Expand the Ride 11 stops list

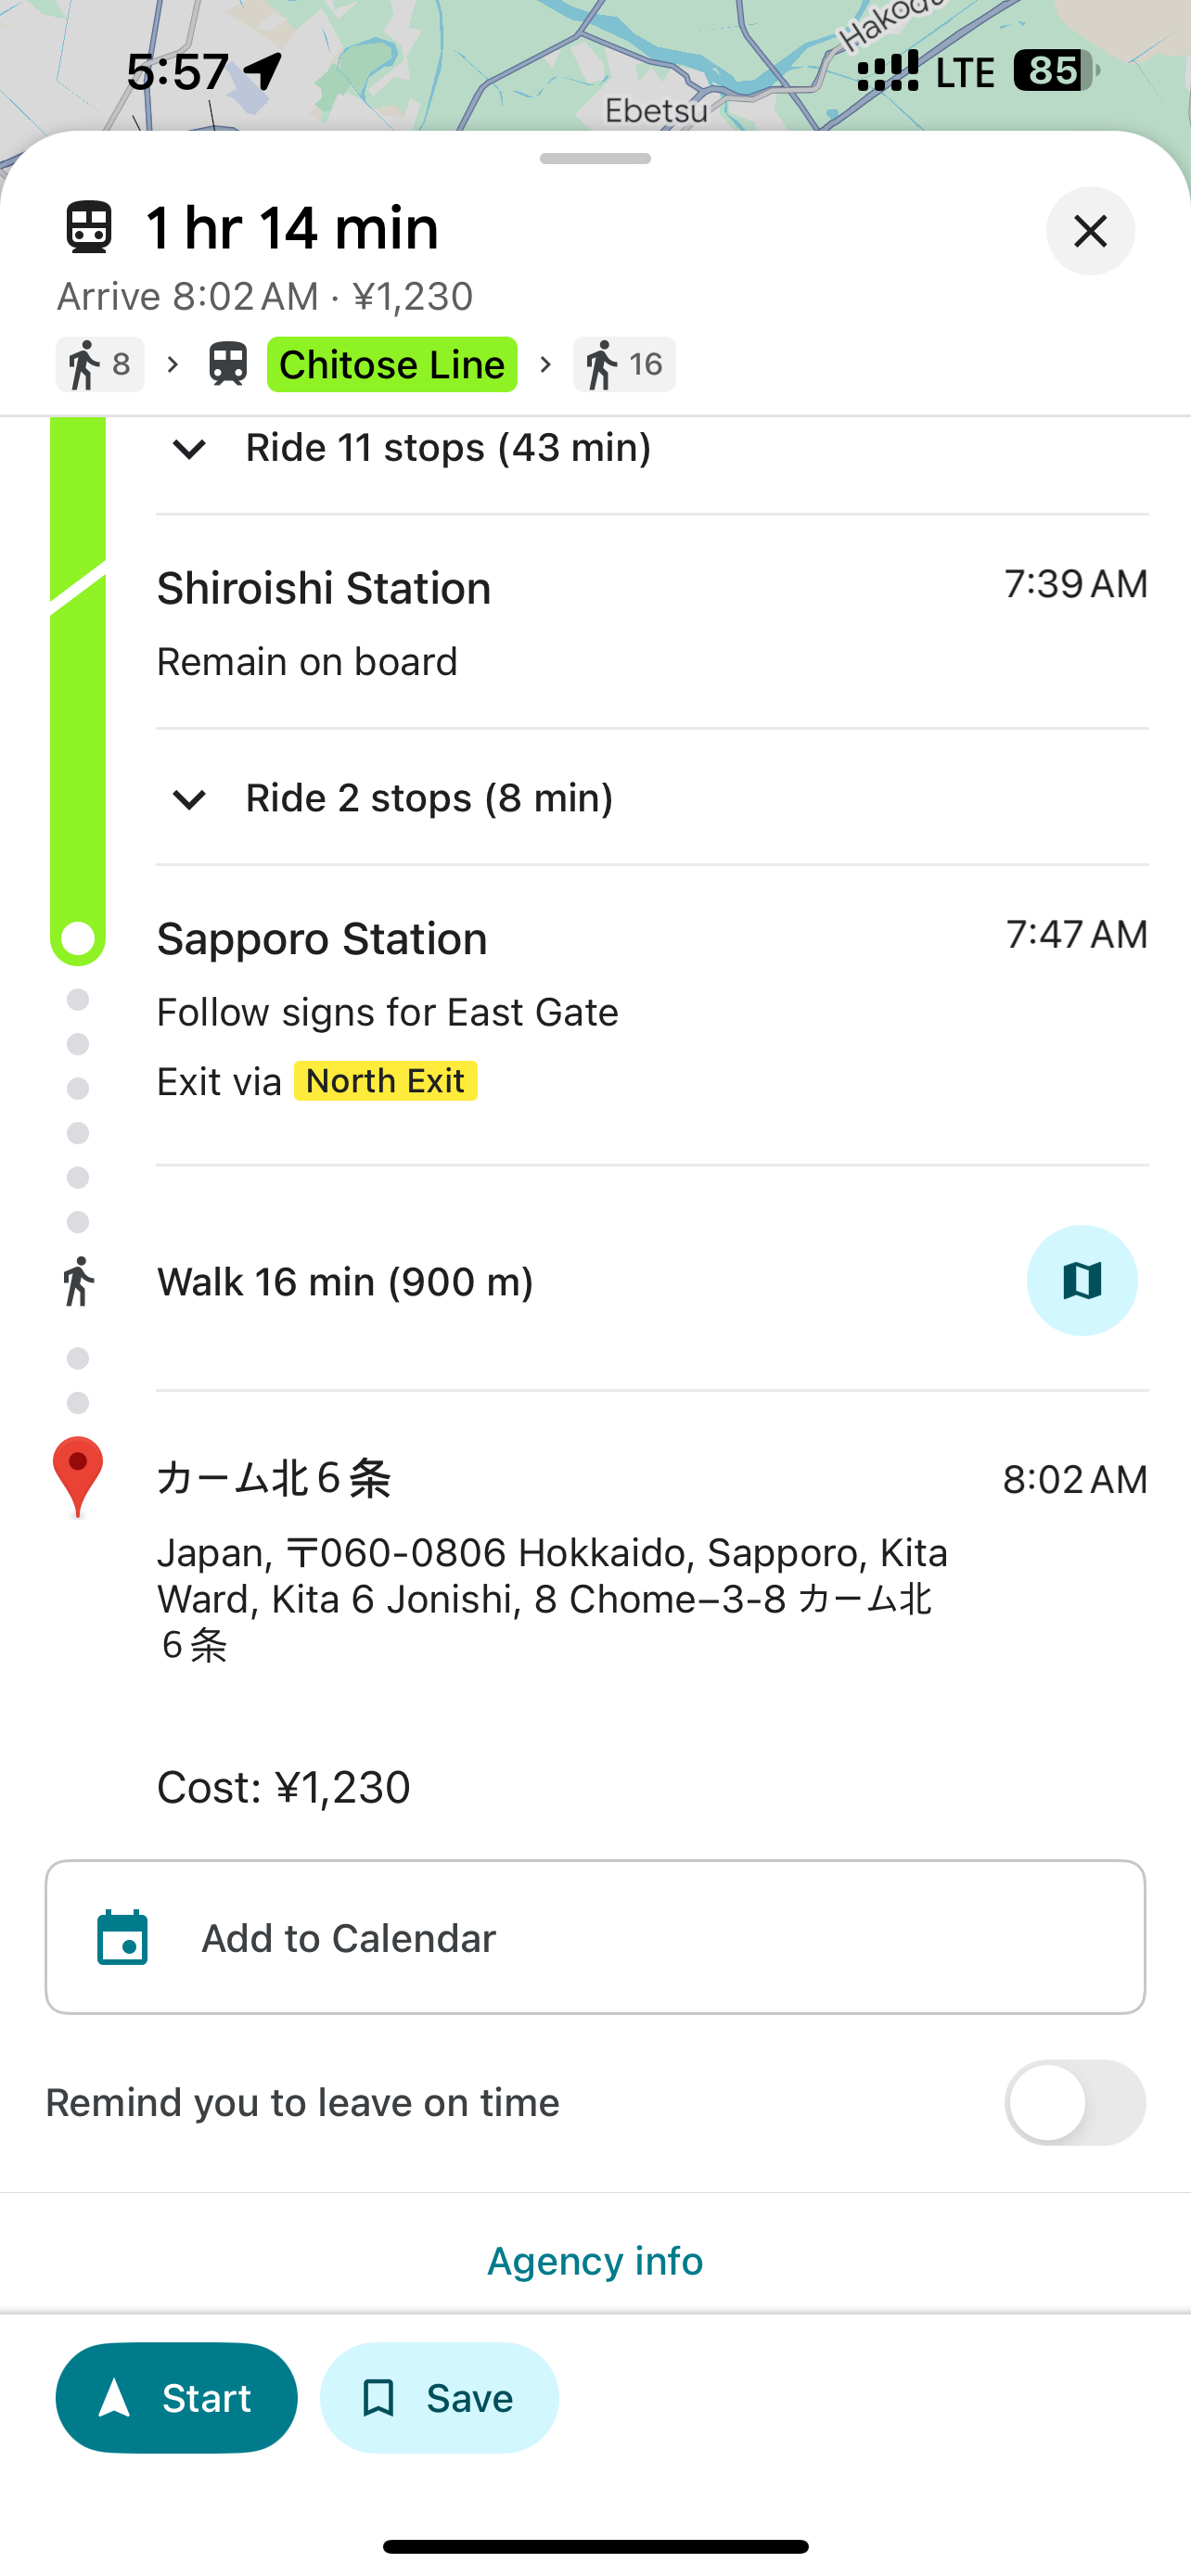click(189, 448)
